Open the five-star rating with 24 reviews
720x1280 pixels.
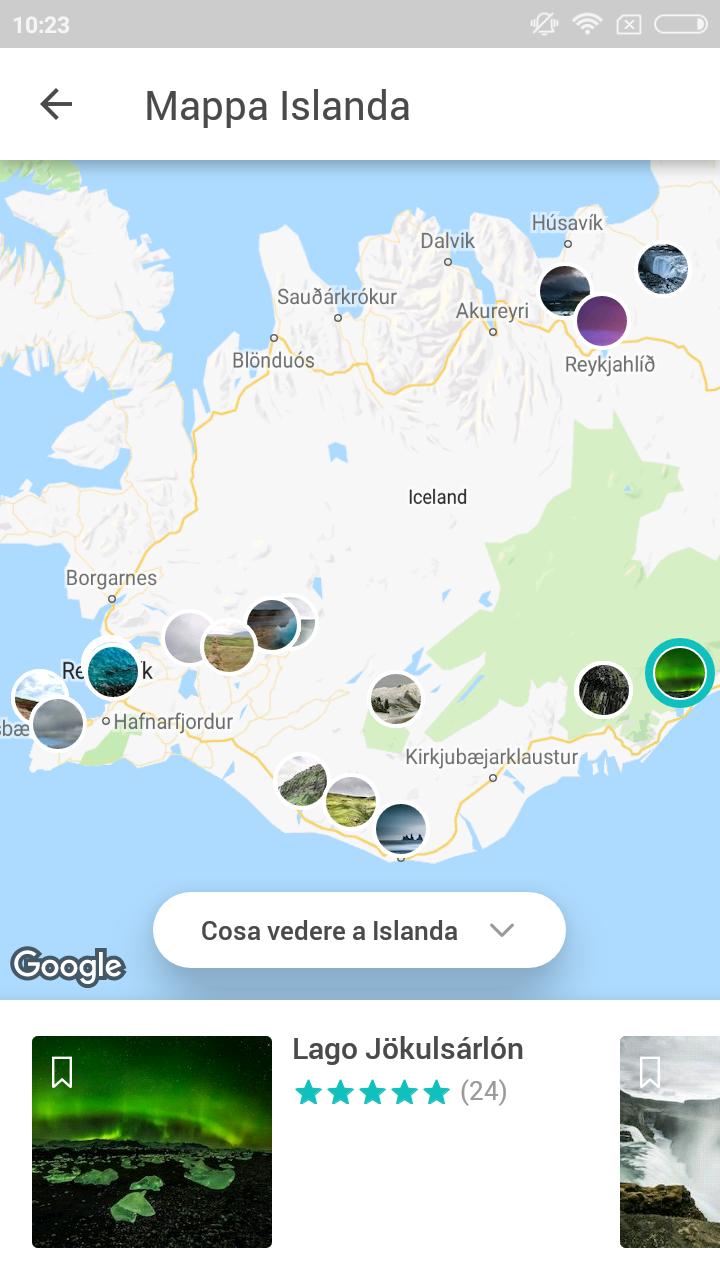click(401, 1092)
